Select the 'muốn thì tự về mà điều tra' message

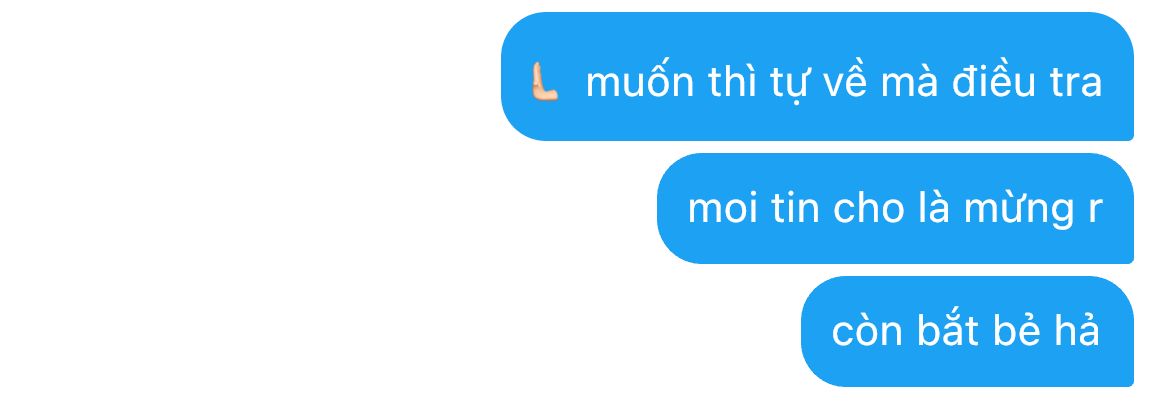click(817, 76)
